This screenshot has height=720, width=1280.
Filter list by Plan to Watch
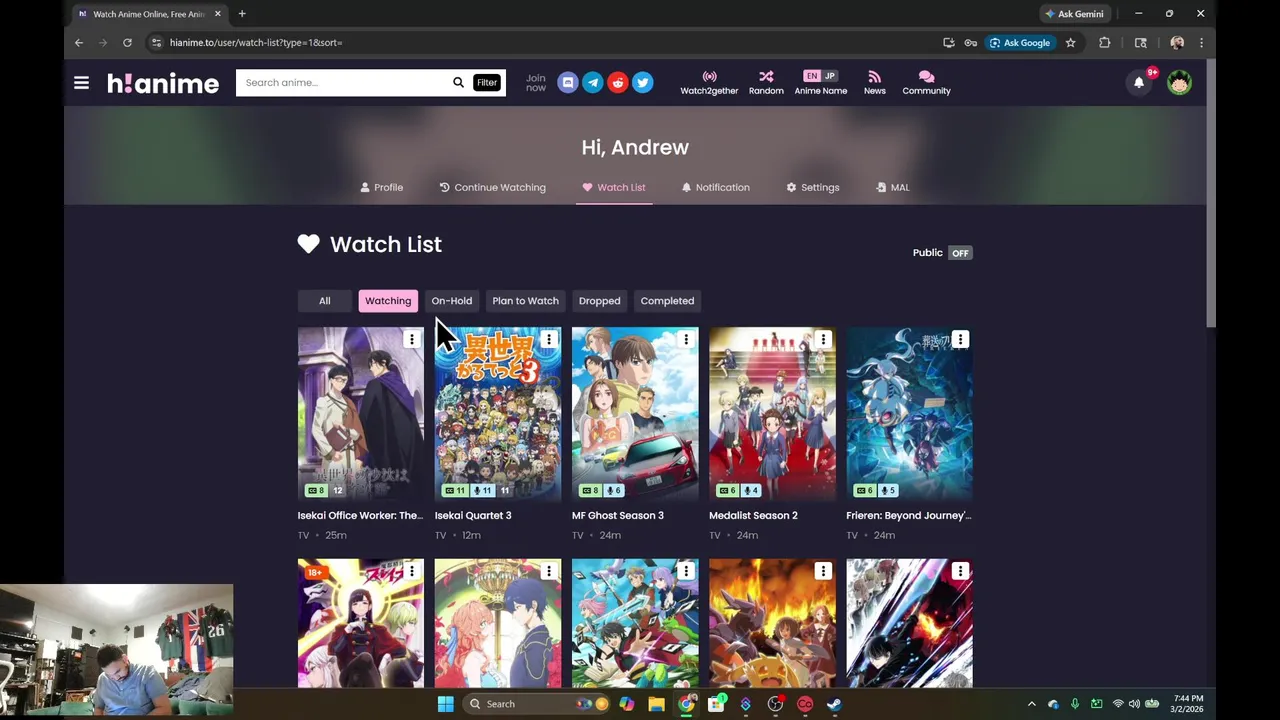tap(525, 301)
